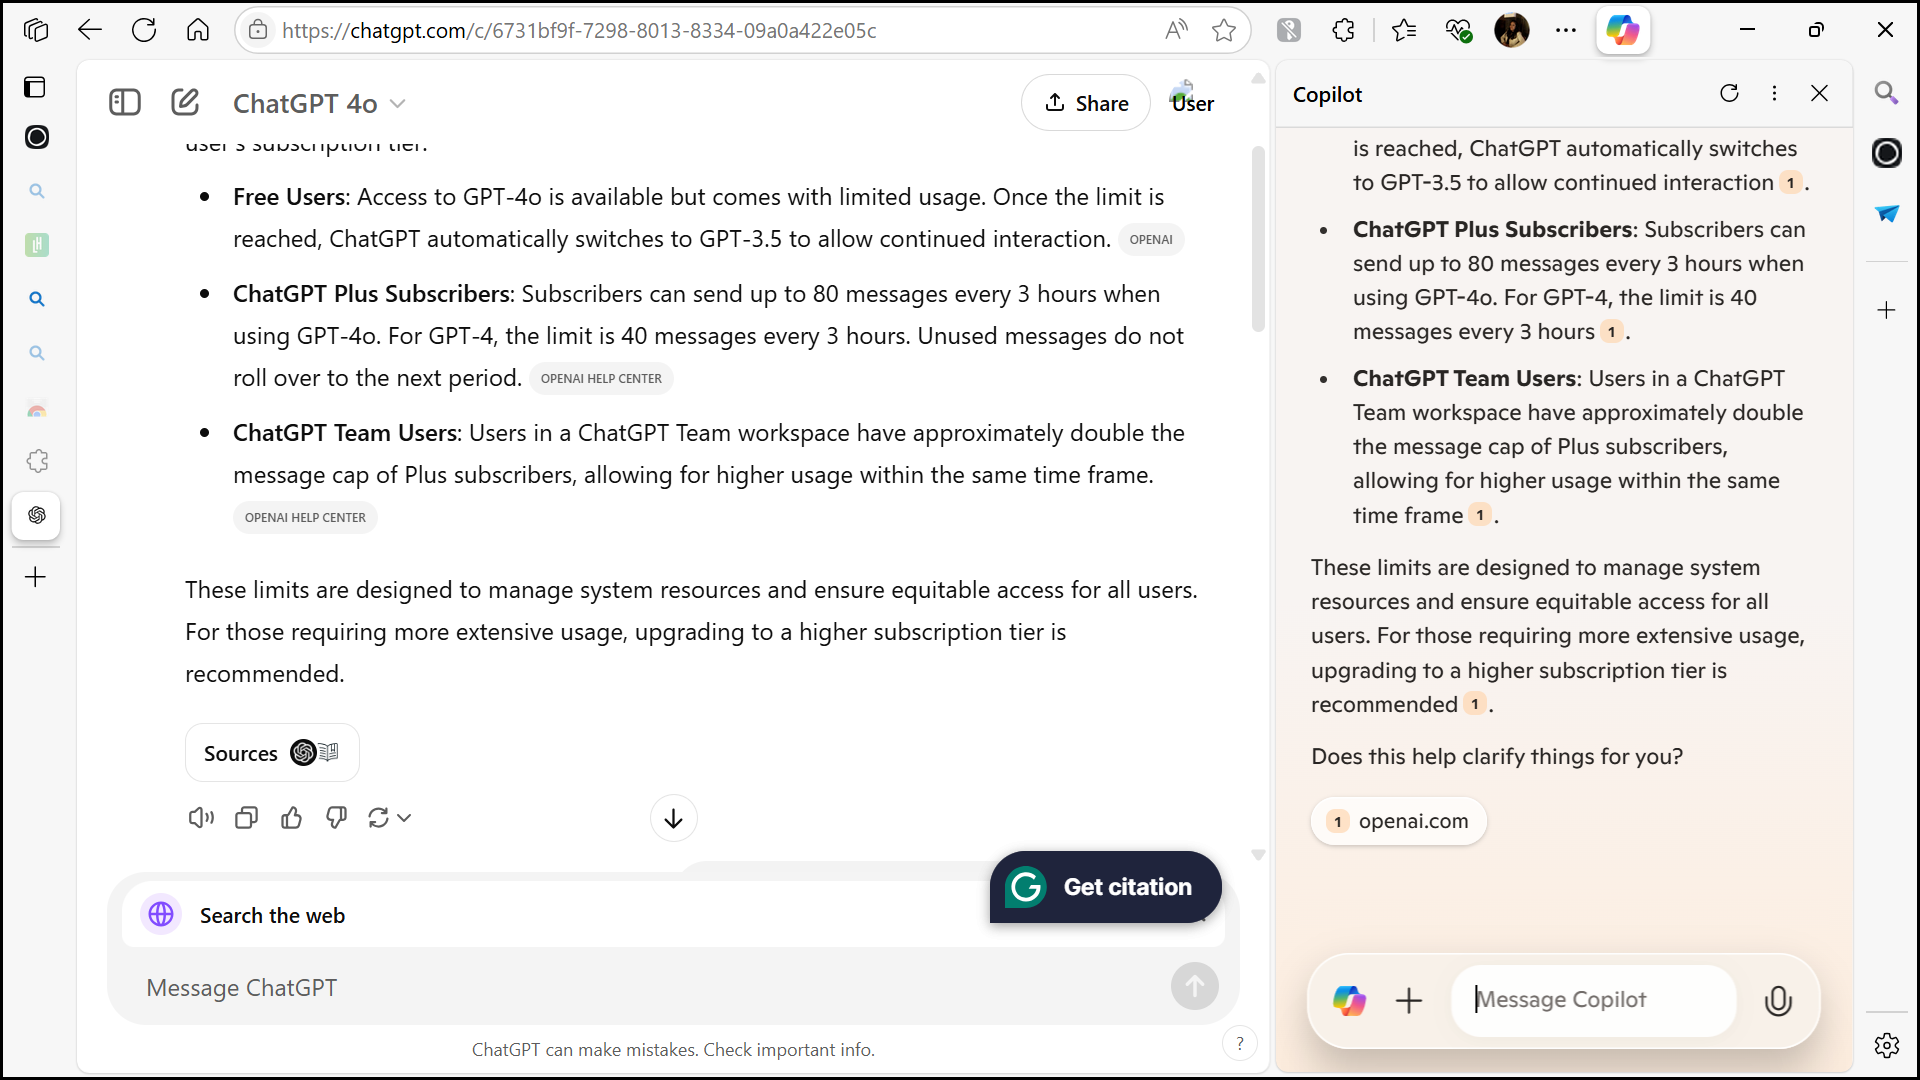Open the regenerate response dropdown arrow
Screen dimensions: 1920x1080
(404, 818)
